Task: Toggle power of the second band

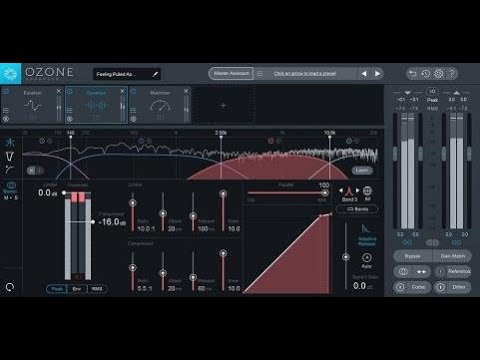Action: (x=142, y=141)
